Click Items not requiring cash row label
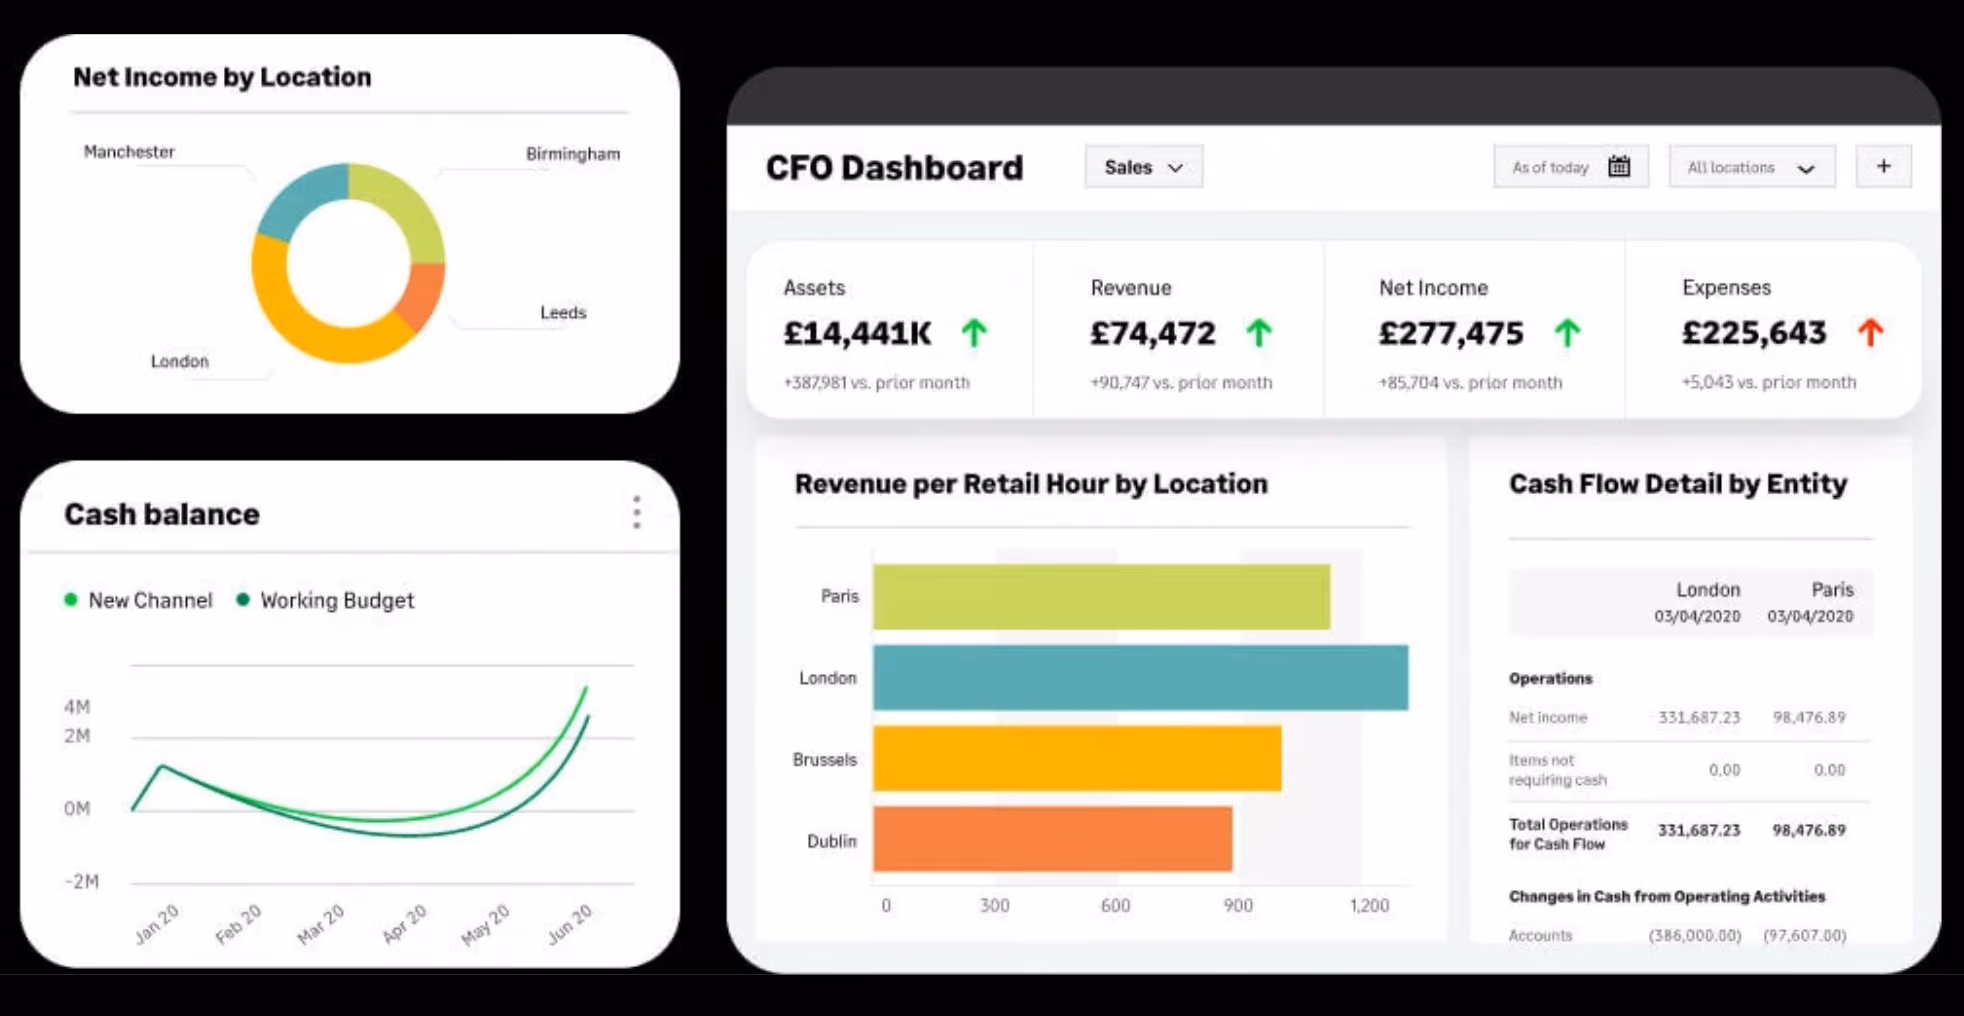 point(1558,770)
